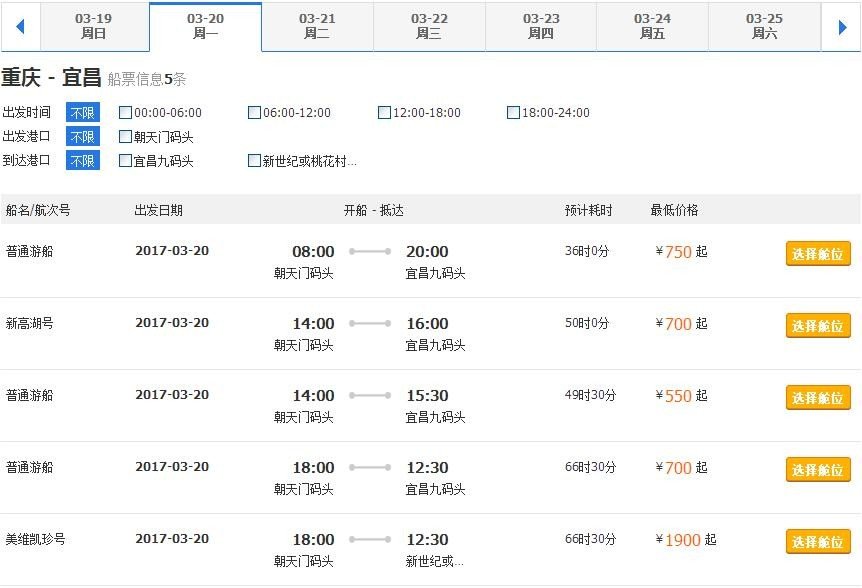
Task: Click the next dates right arrow
Action: click(x=842, y=27)
